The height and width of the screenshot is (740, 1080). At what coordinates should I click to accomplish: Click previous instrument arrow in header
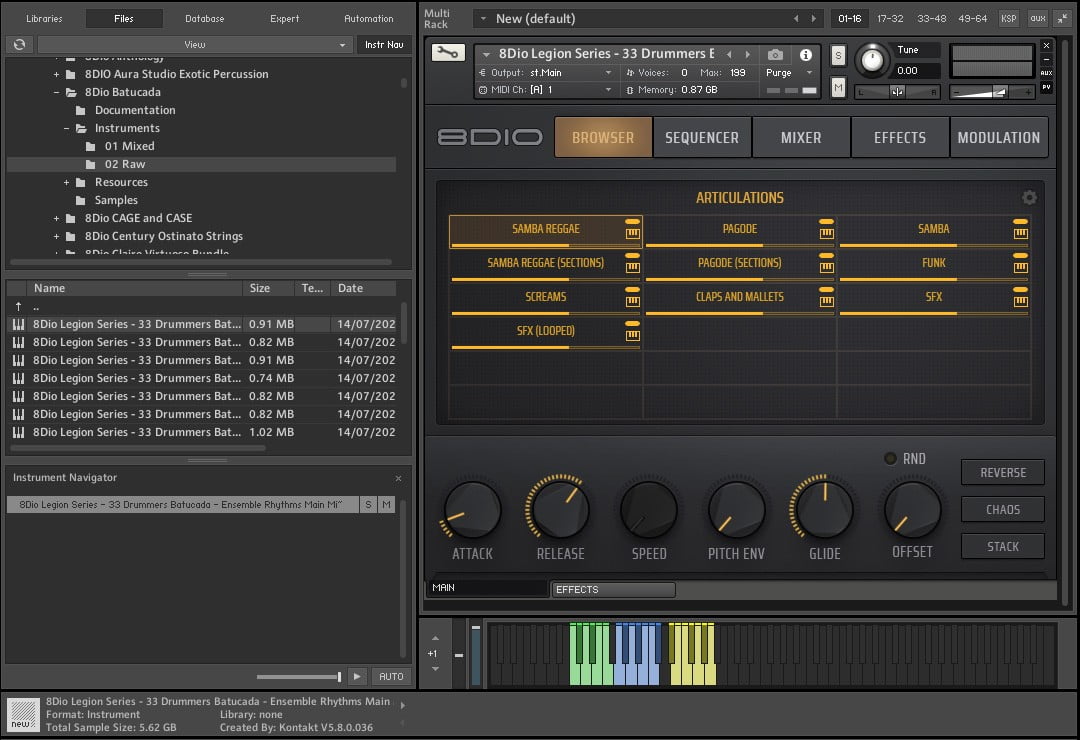point(729,54)
